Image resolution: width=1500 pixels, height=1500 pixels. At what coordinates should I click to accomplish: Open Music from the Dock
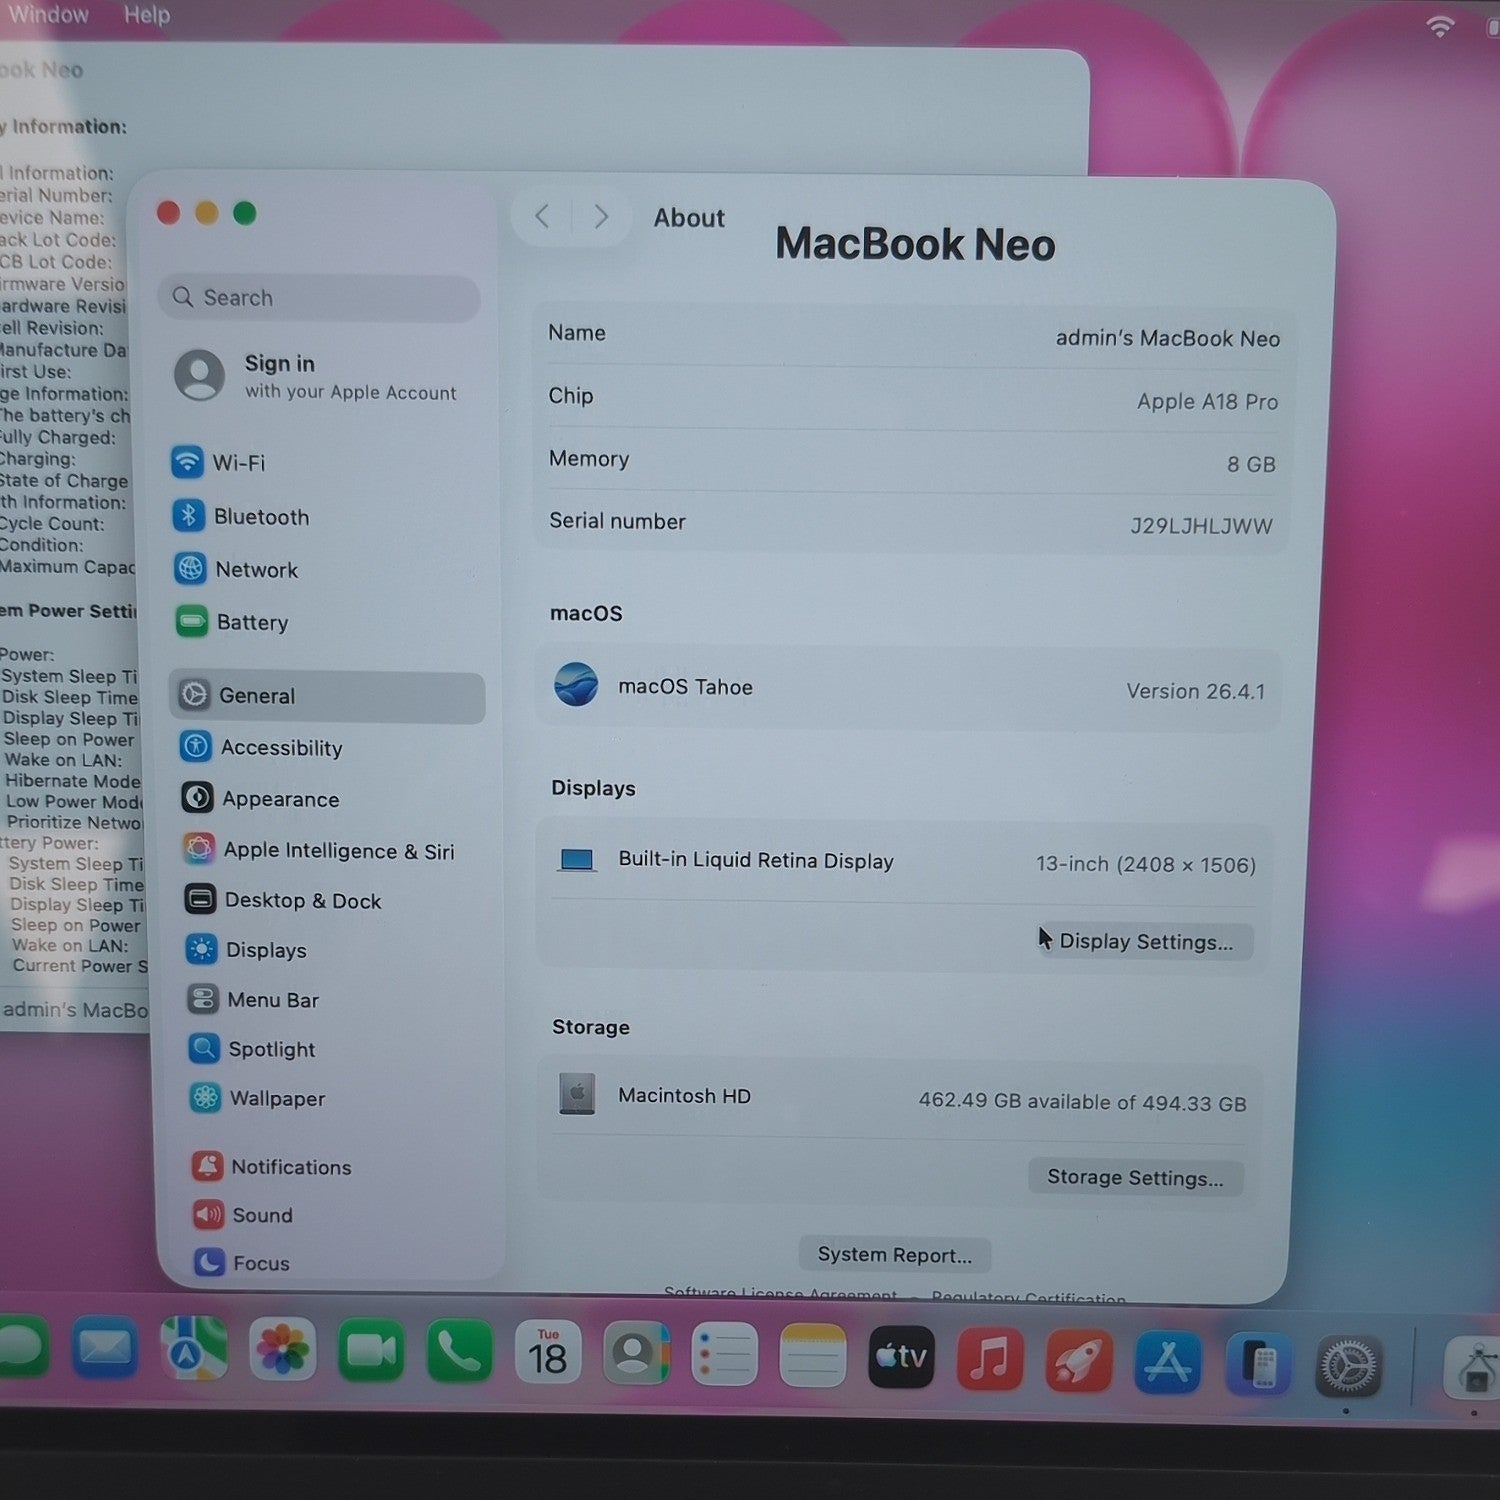990,1359
